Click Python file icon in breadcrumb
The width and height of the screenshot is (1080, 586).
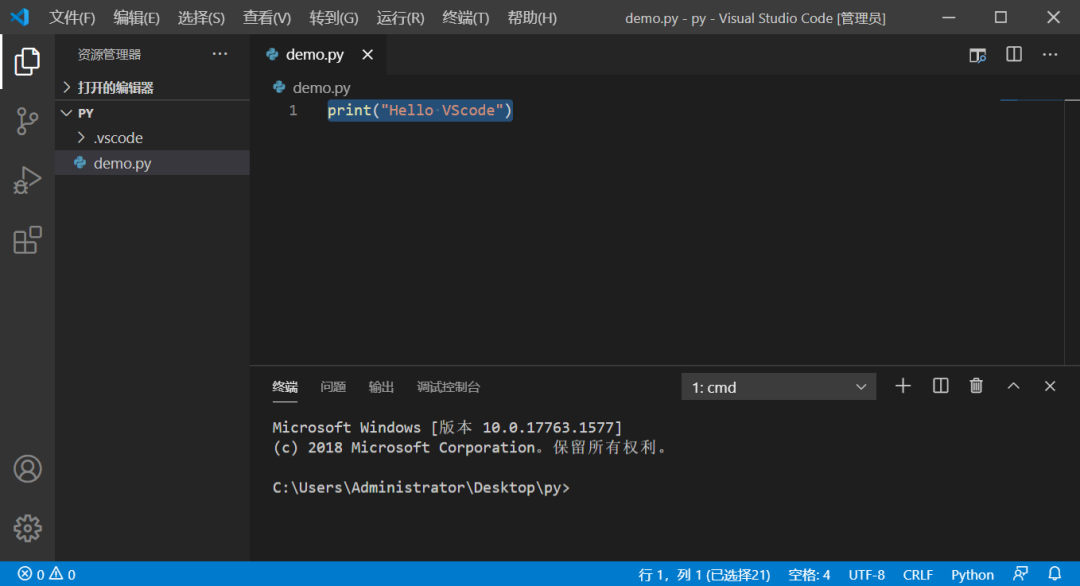[x=279, y=87]
